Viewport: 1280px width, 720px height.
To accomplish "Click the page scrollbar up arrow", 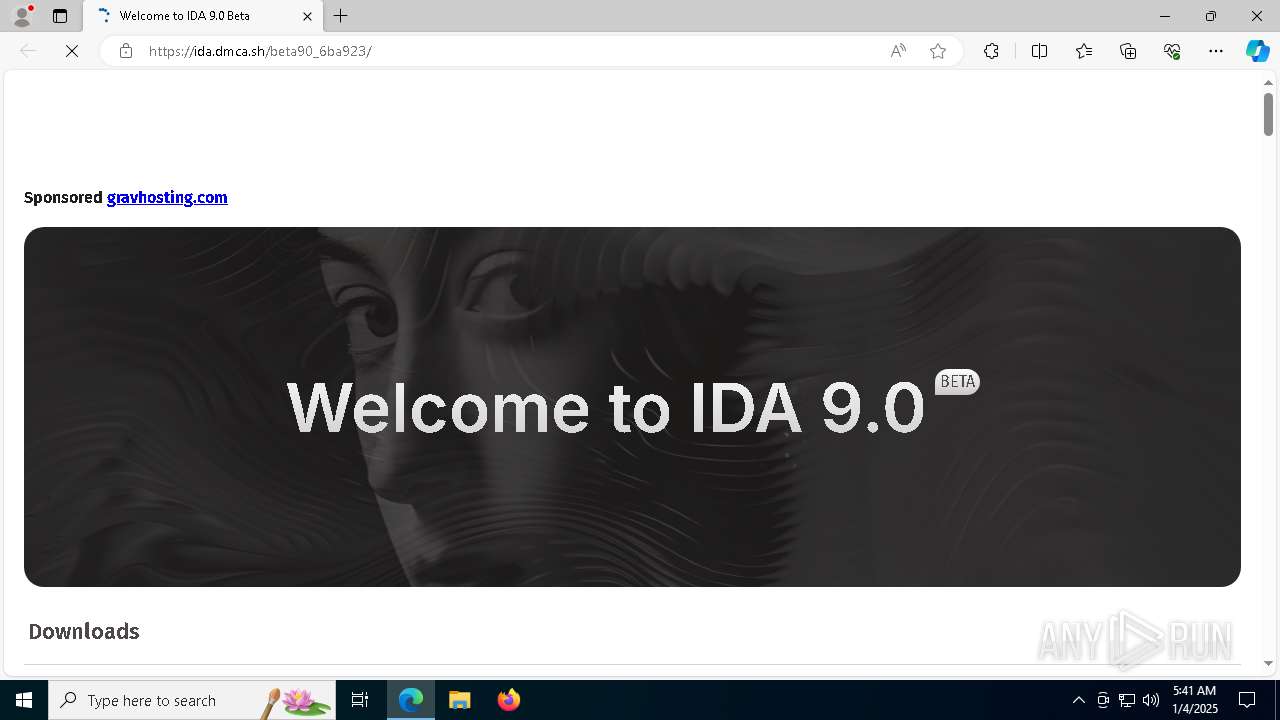I will (x=1268, y=82).
